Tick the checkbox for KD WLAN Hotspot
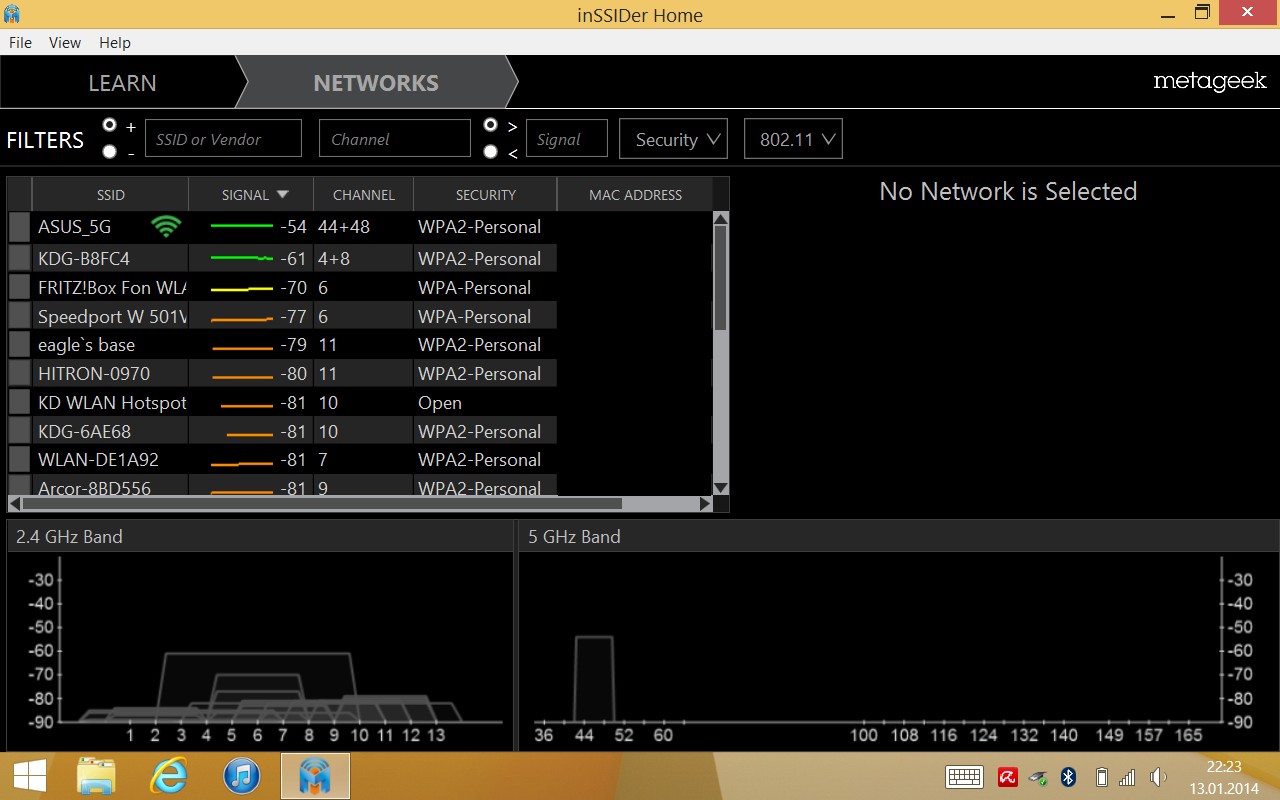Screen dimensions: 1280x800 19,403
